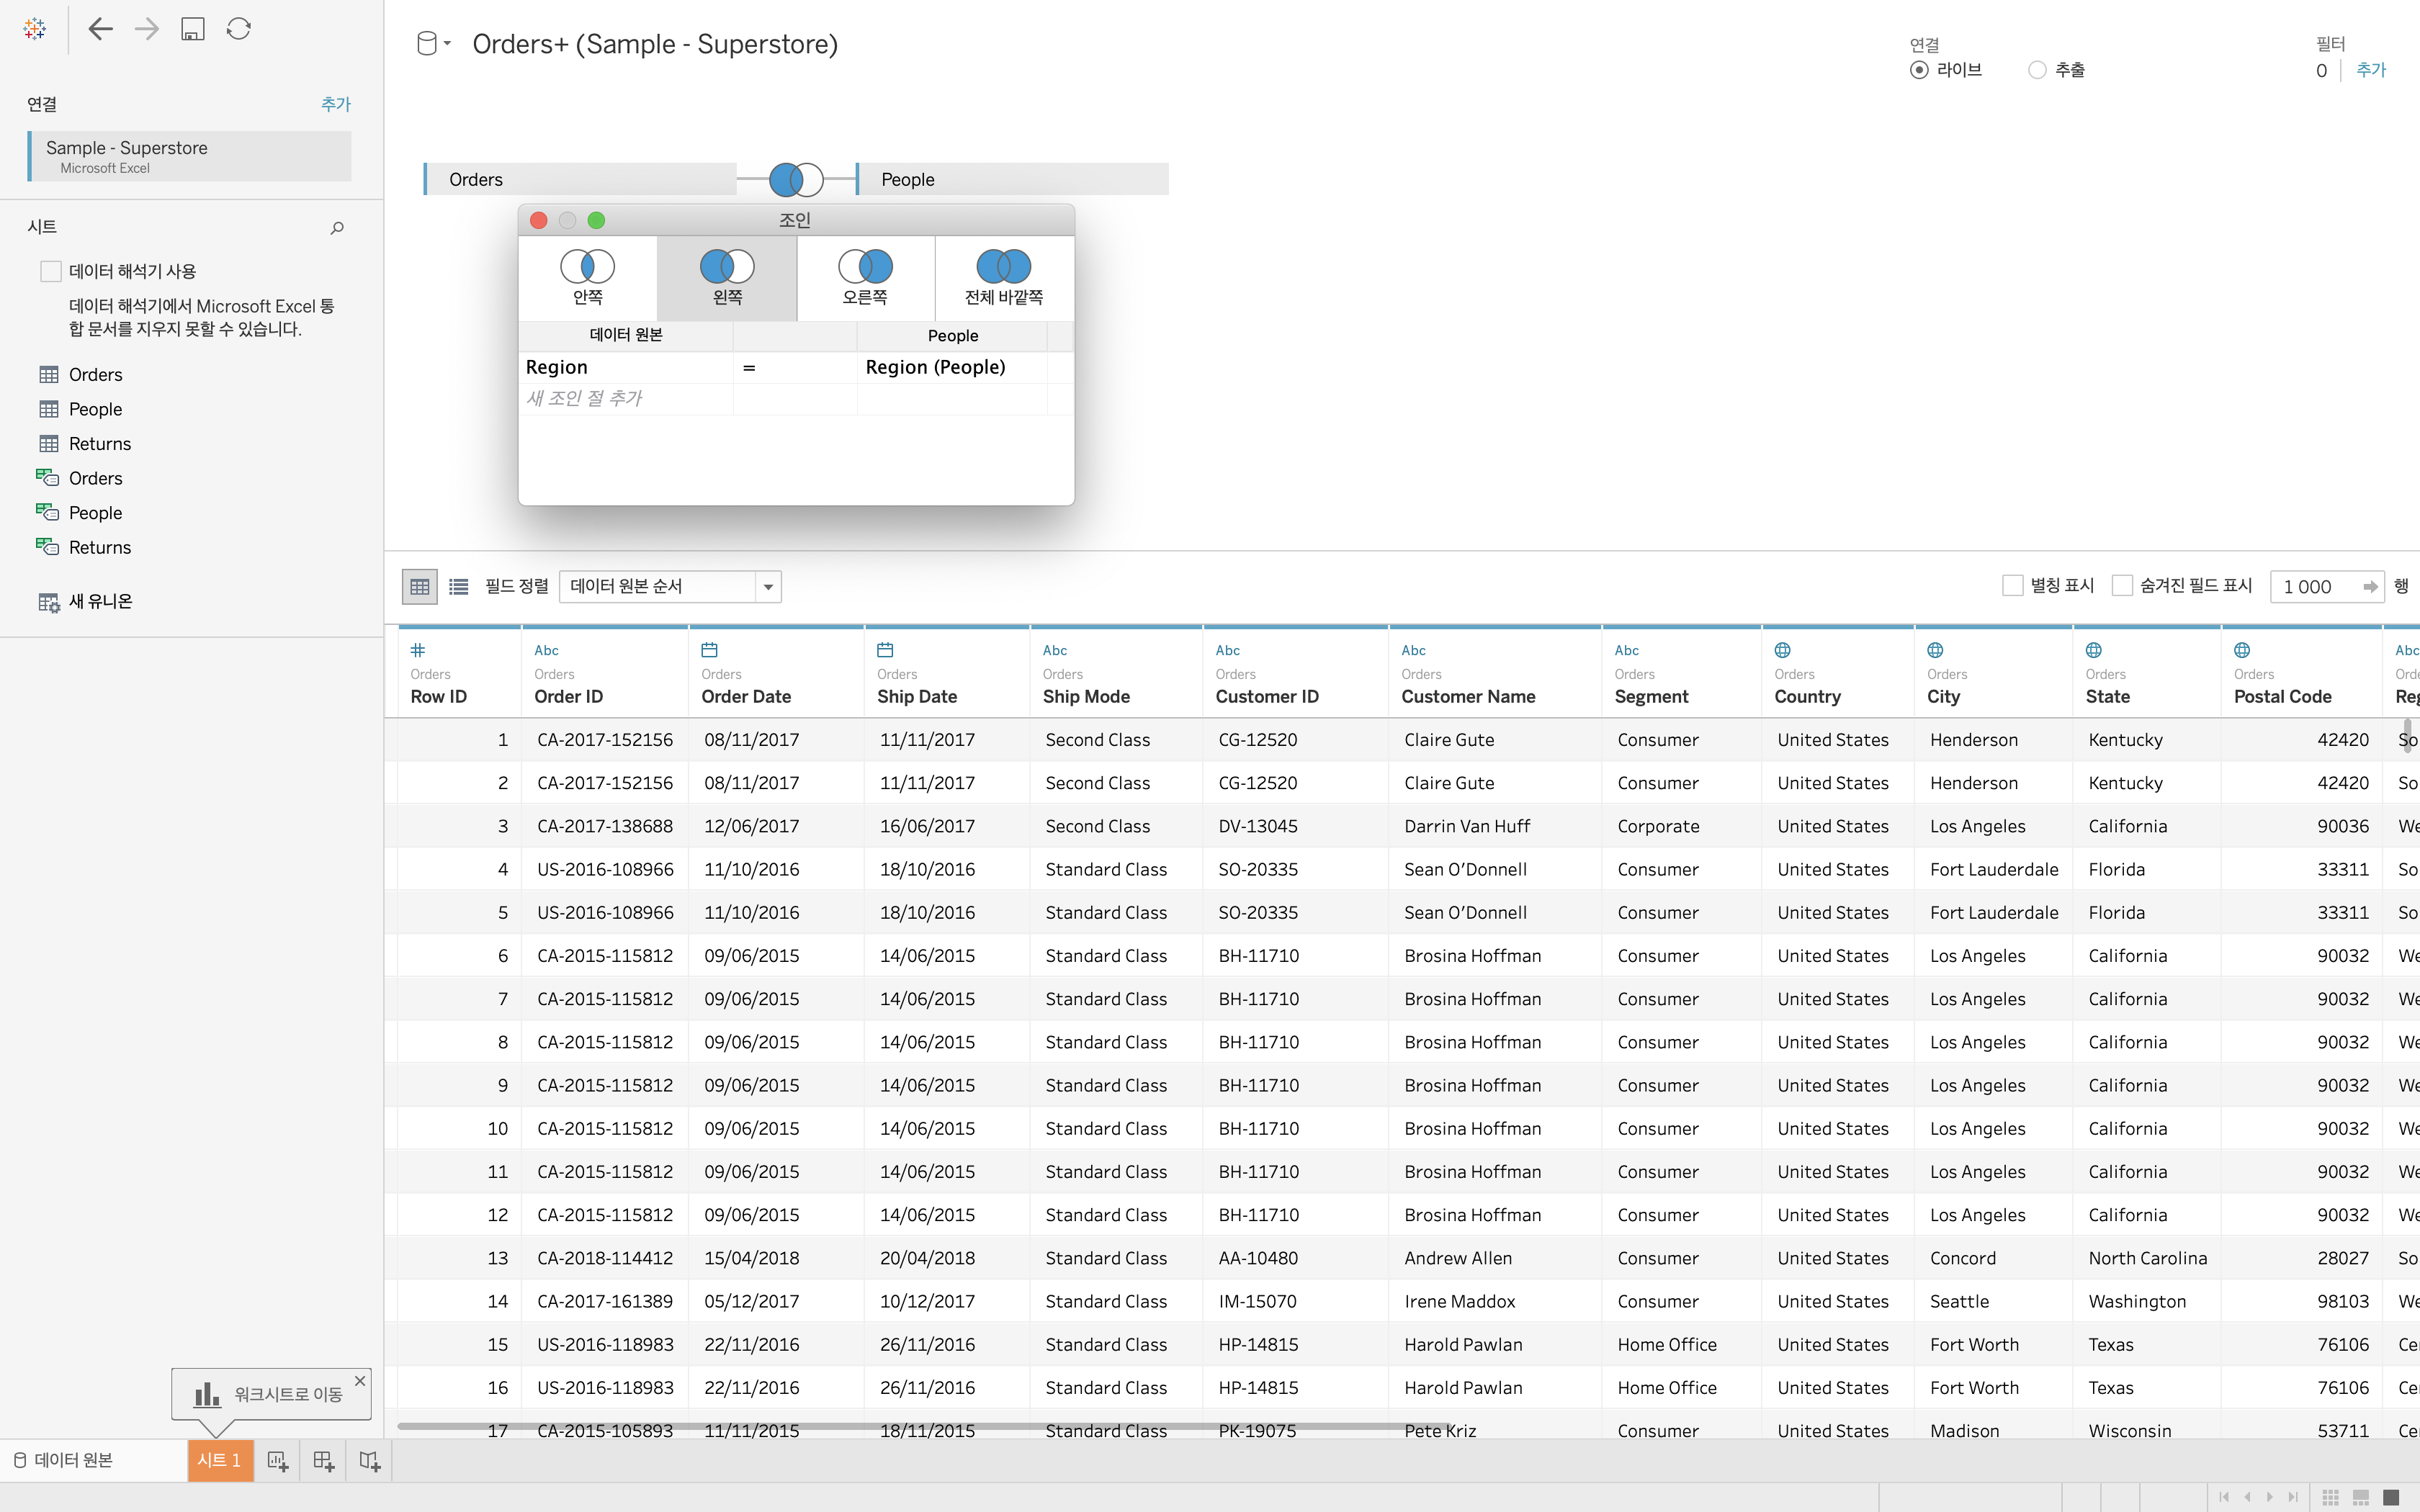Image resolution: width=2420 pixels, height=1512 pixels.
Task: Switch to metadata list view icon
Action: tap(459, 587)
